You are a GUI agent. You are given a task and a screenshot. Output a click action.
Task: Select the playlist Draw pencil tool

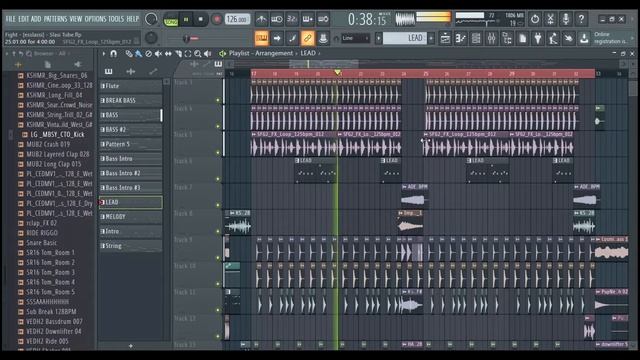129,53
